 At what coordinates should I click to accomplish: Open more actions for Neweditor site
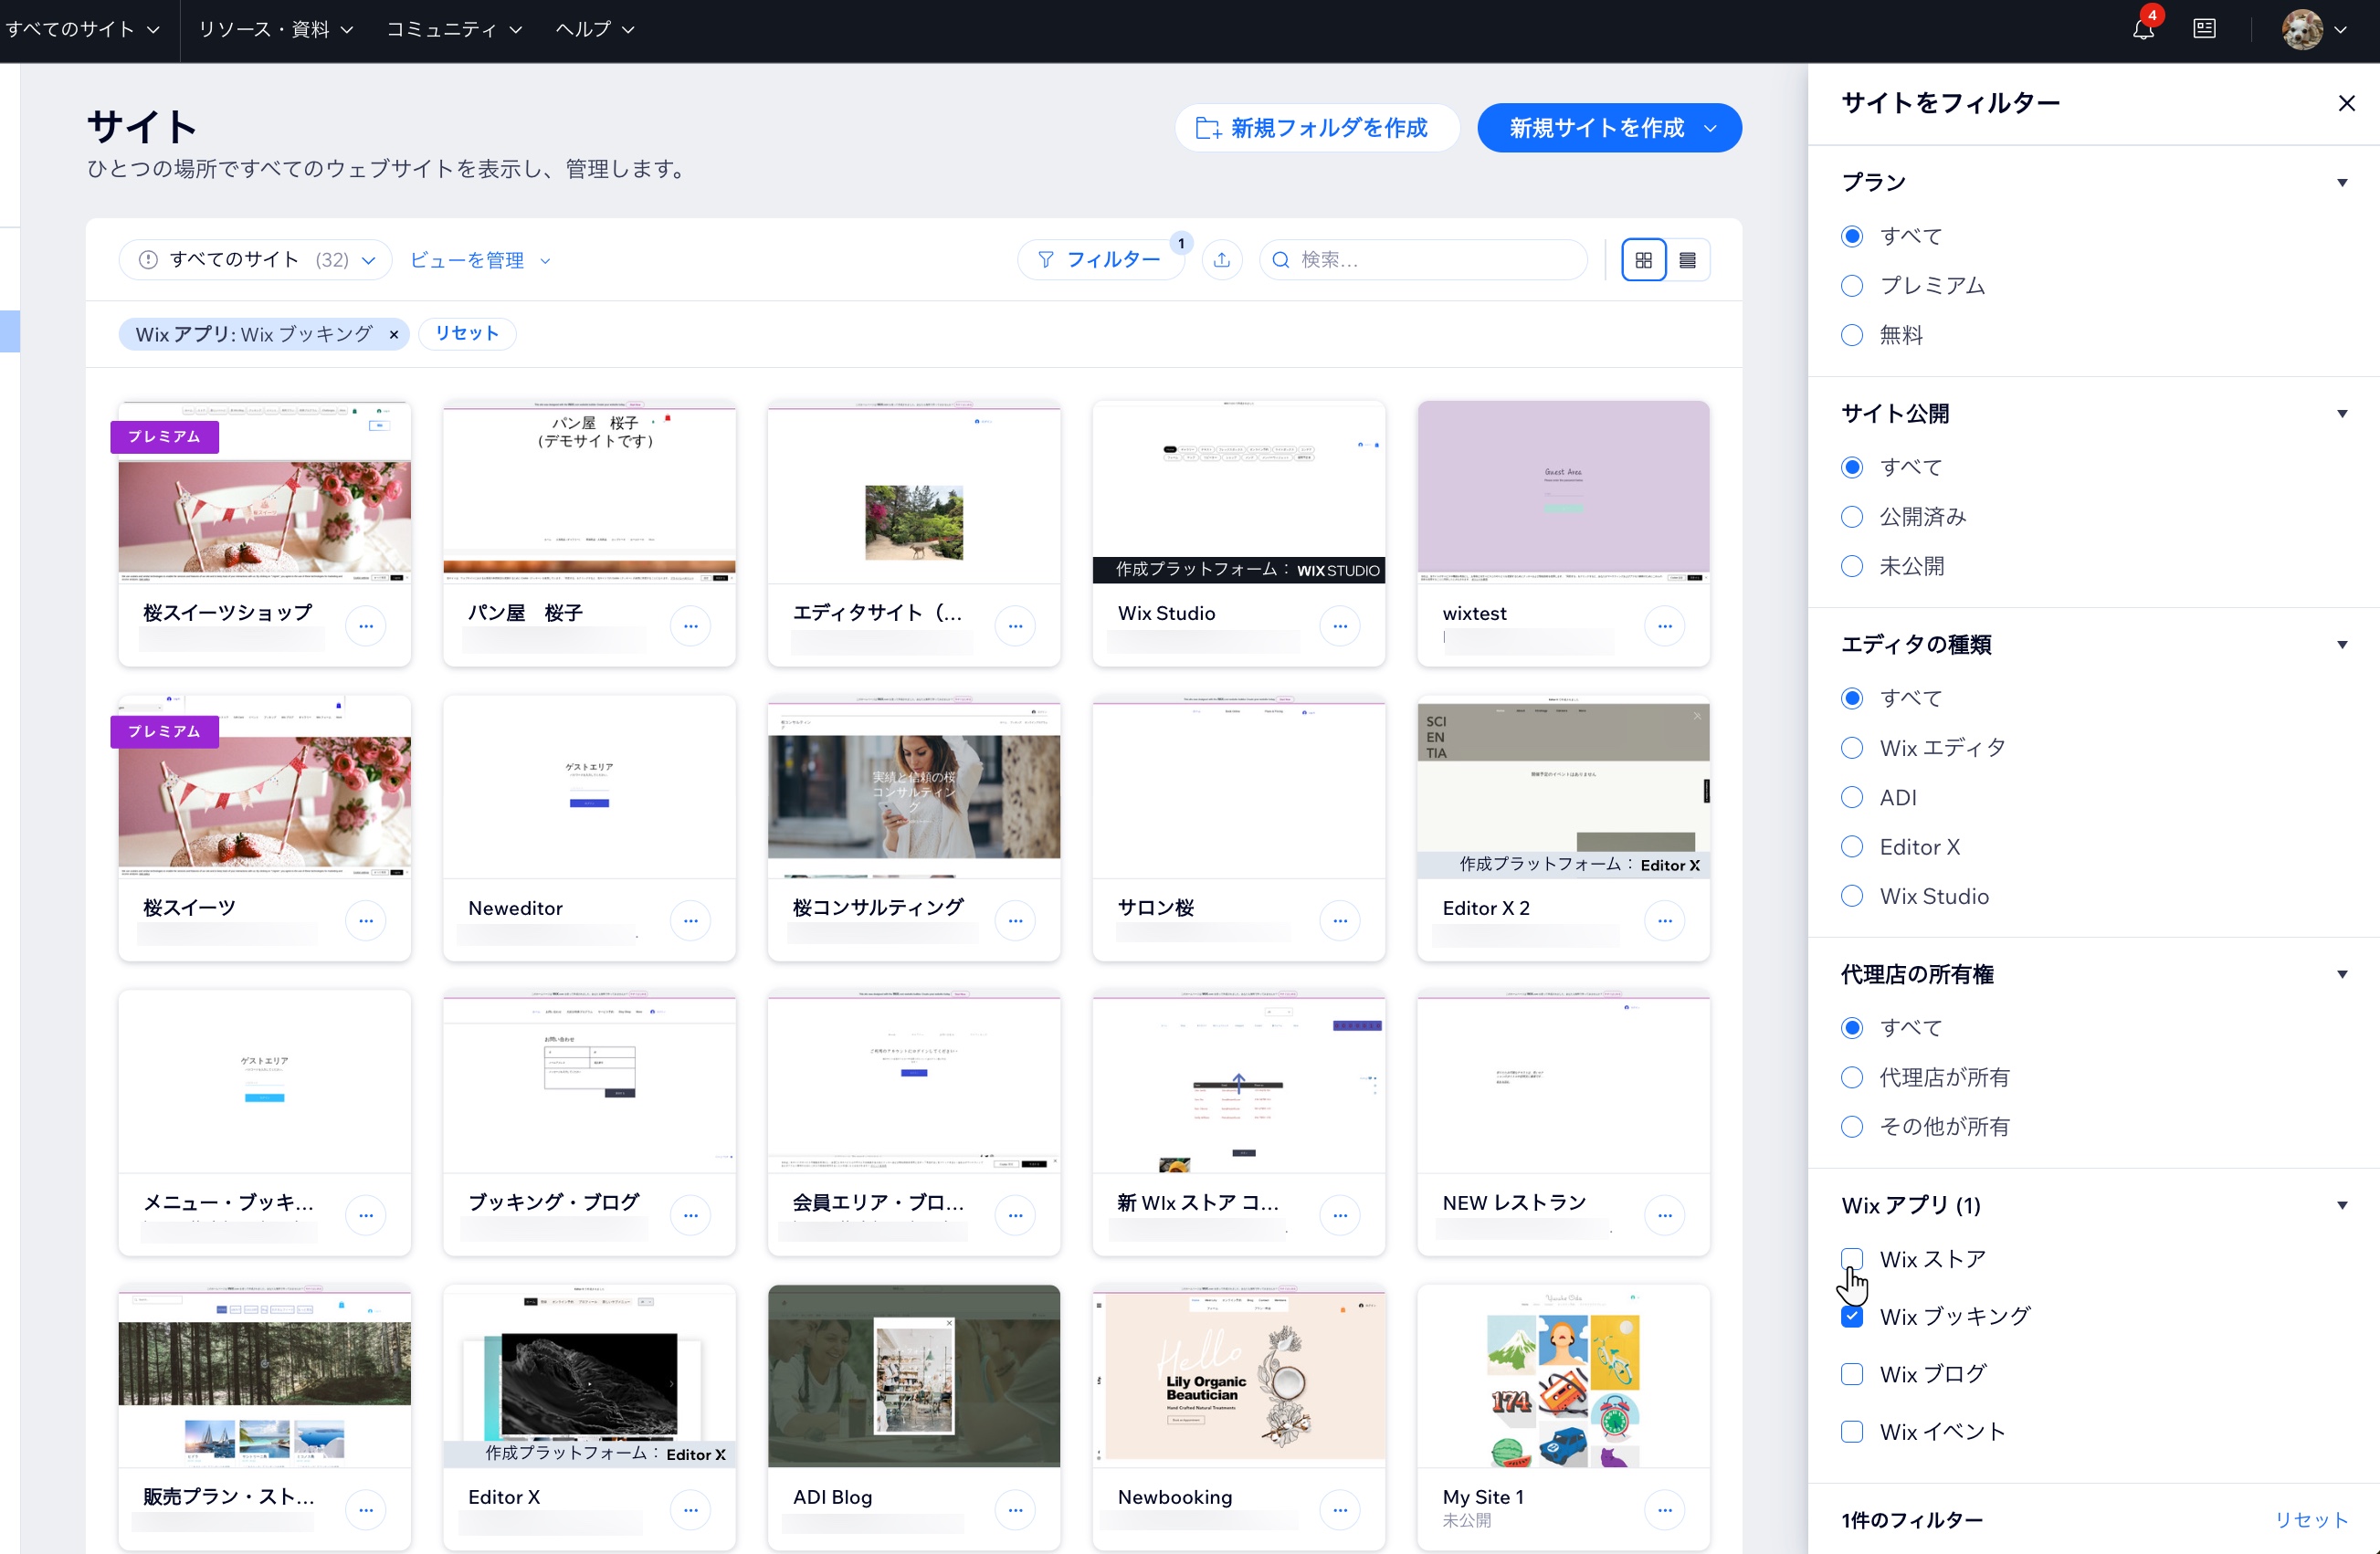pyautogui.click(x=691, y=920)
